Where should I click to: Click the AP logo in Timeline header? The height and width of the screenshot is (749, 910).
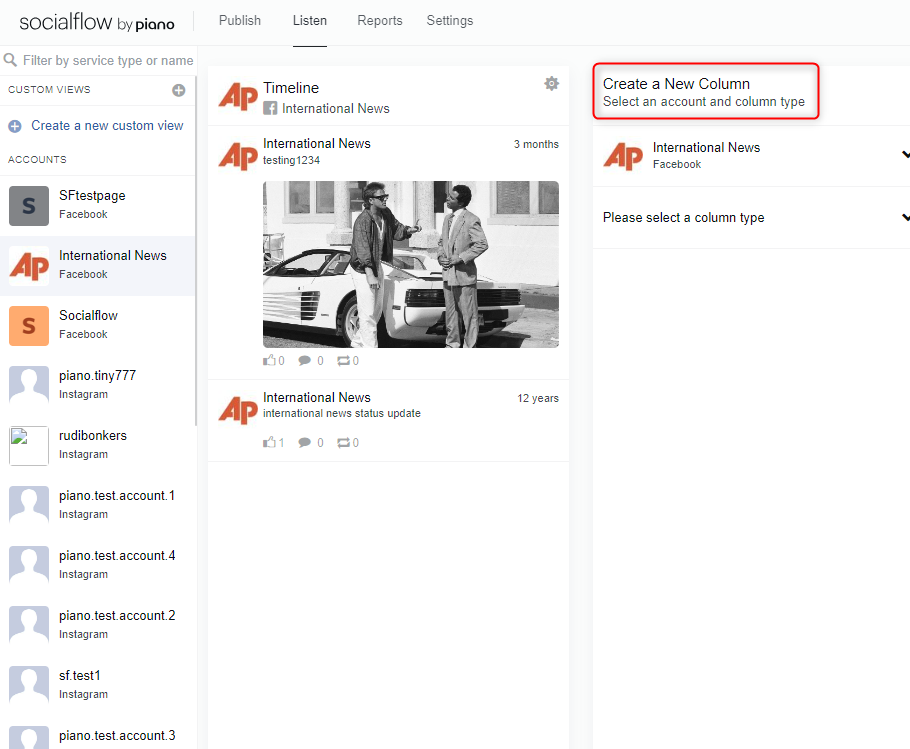click(x=238, y=96)
